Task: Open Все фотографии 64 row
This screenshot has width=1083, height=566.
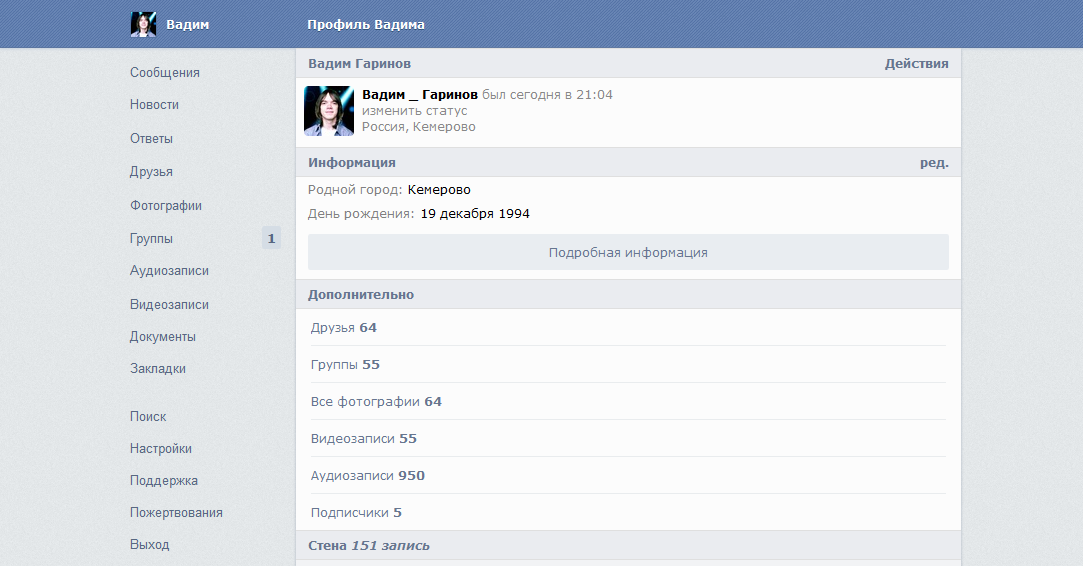Action: (x=376, y=401)
